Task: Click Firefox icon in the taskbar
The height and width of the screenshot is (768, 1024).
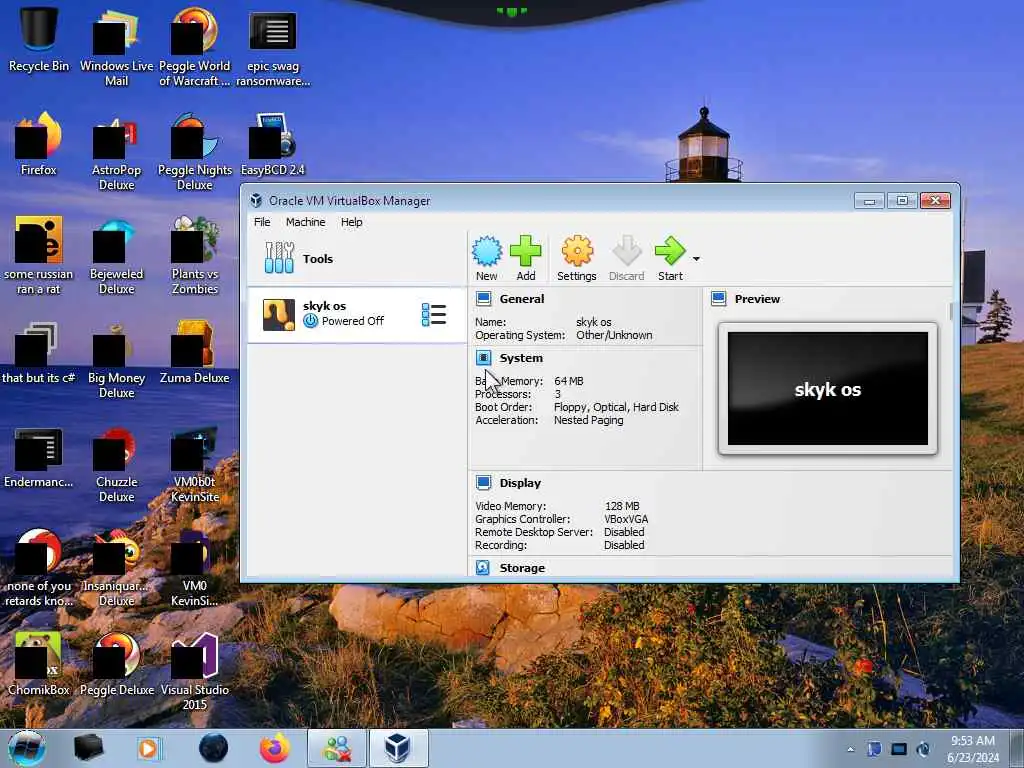Action: coord(274,748)
